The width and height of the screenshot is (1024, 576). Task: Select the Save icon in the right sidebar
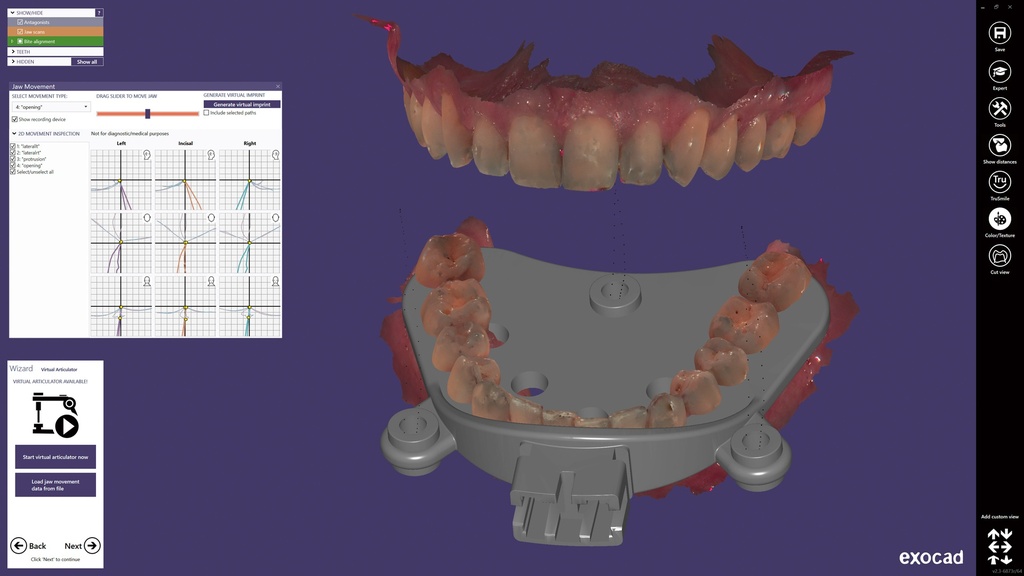coord(999,33)
